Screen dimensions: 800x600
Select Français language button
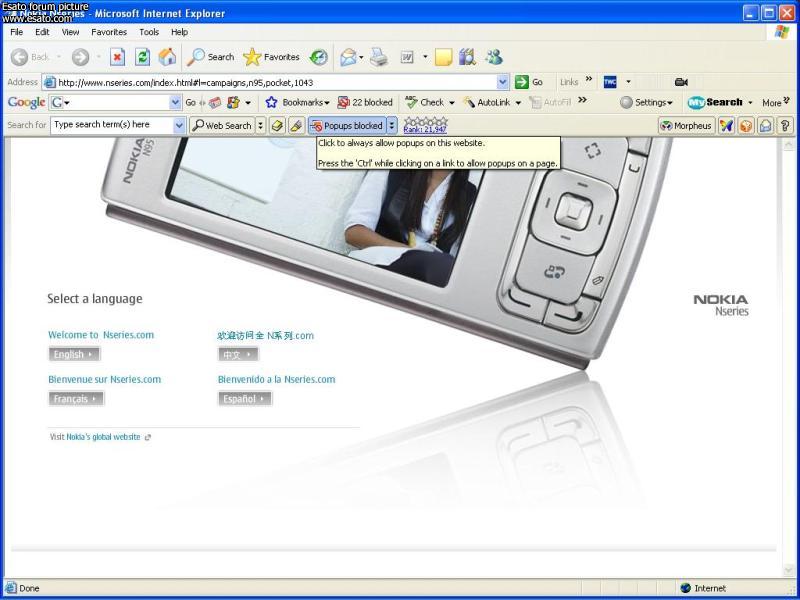point(77,398)
